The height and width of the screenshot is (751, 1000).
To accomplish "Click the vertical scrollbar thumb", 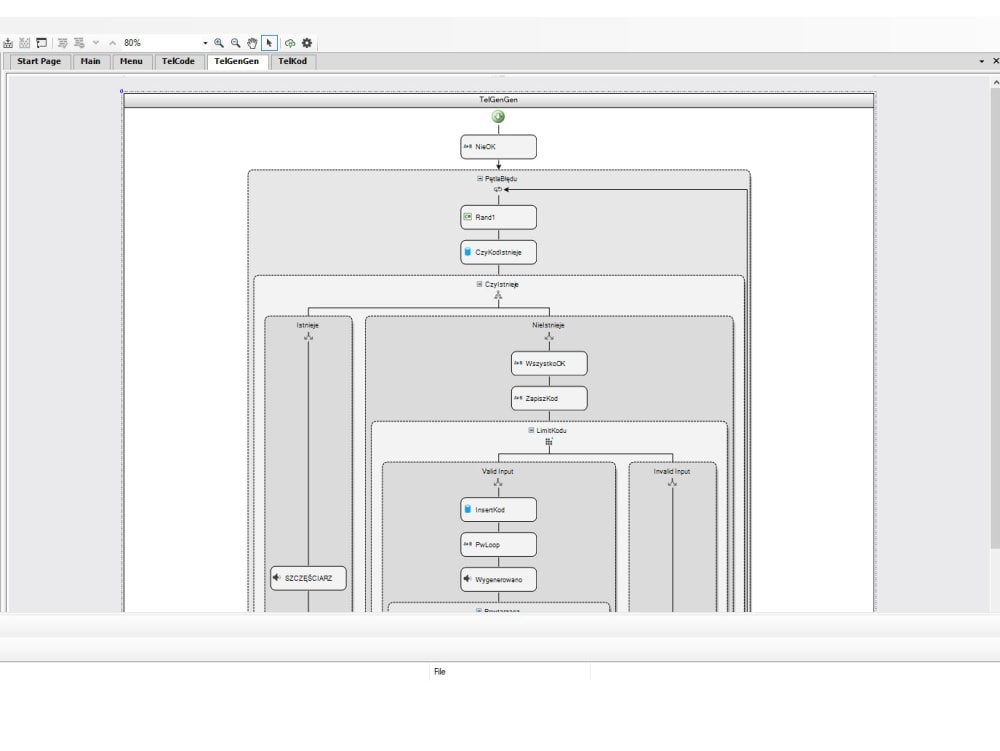I will (x=995, y=317).
